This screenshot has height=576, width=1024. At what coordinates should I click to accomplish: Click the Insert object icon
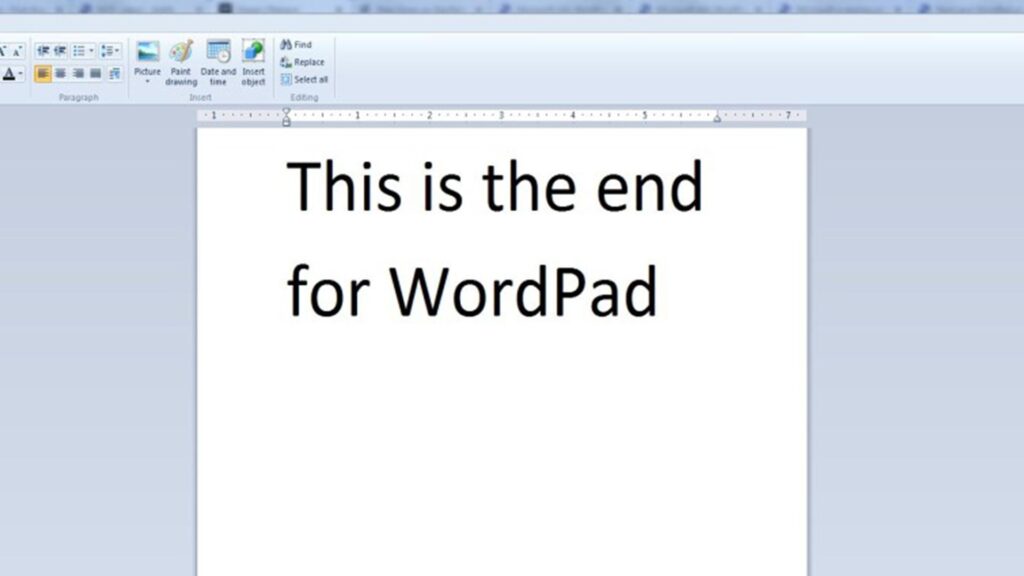pyautogui.click(x=253, y=52)
